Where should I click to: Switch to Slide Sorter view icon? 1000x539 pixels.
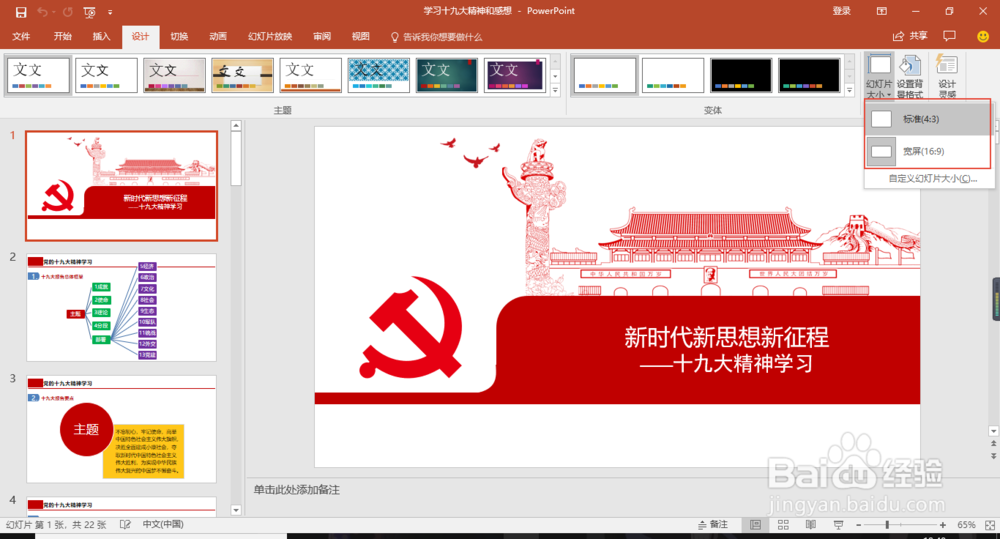783,524
